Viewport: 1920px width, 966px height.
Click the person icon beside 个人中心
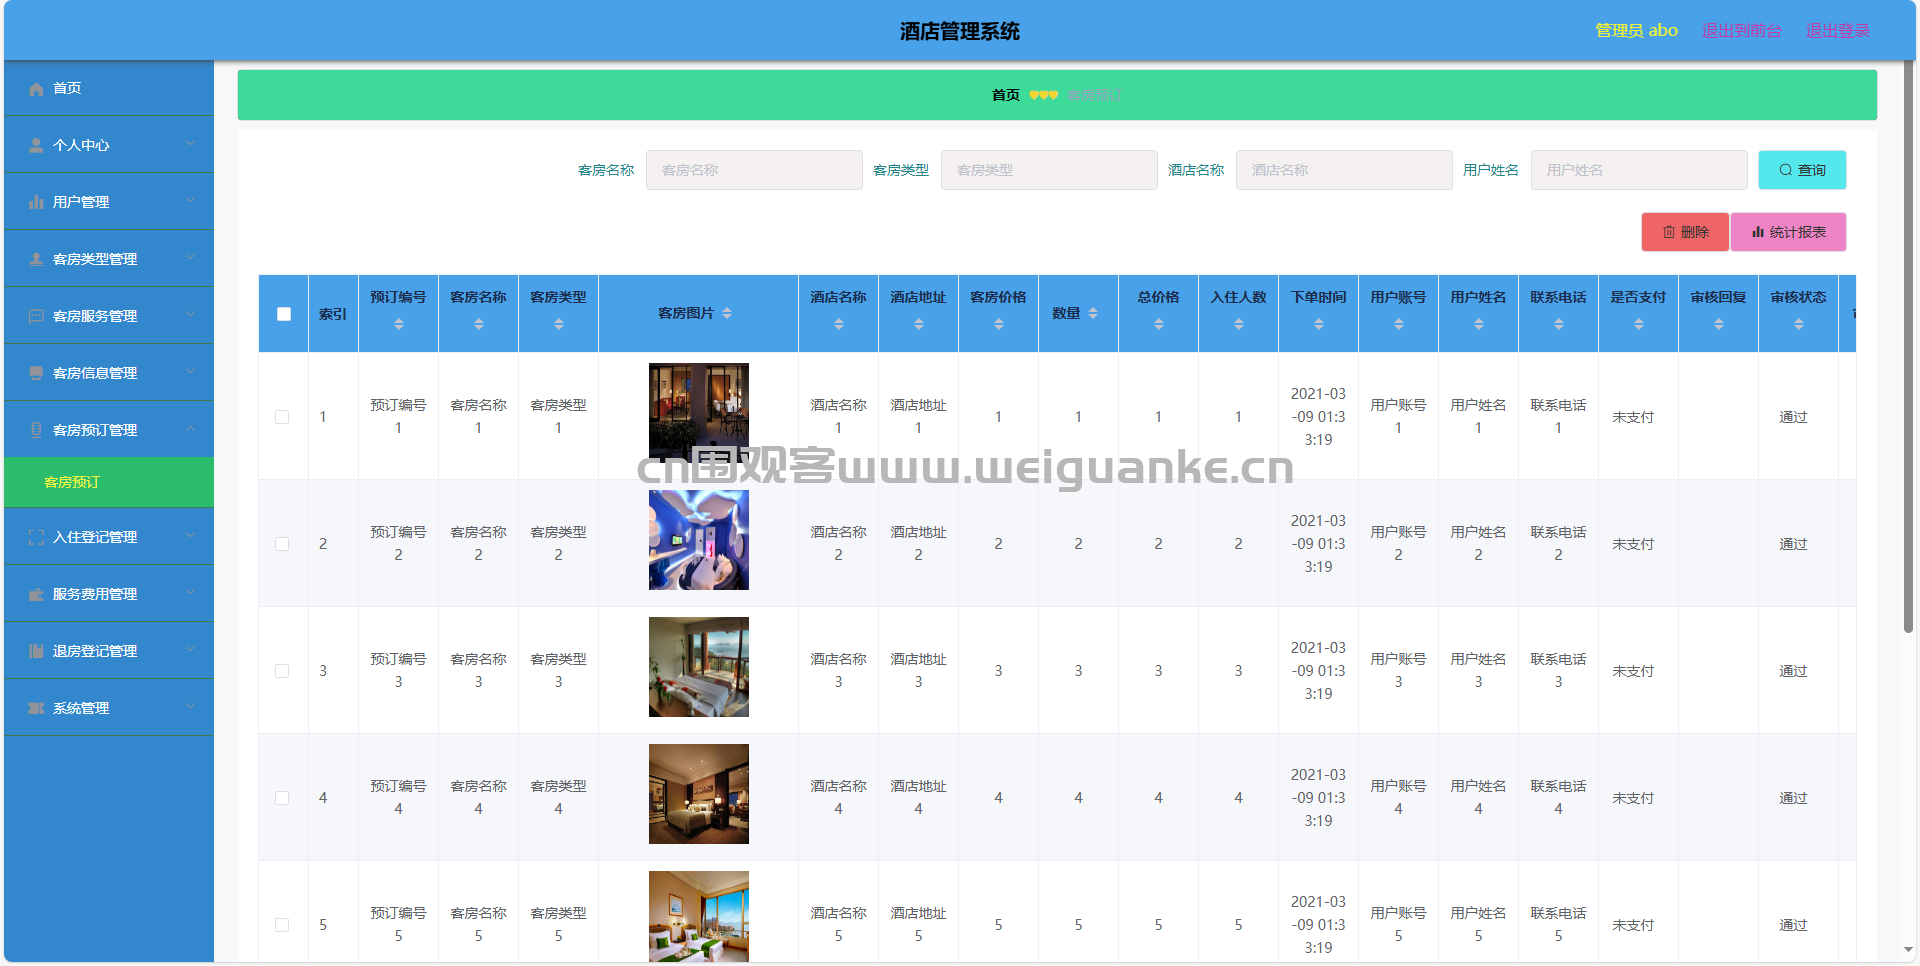[36, 146]
